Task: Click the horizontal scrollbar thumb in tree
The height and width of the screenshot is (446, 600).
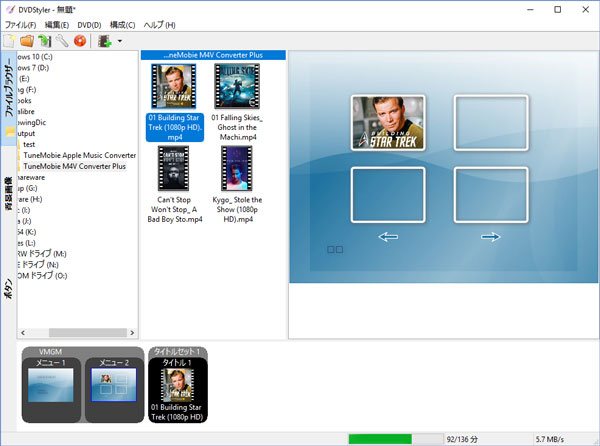Action: [x=88, y=333]
